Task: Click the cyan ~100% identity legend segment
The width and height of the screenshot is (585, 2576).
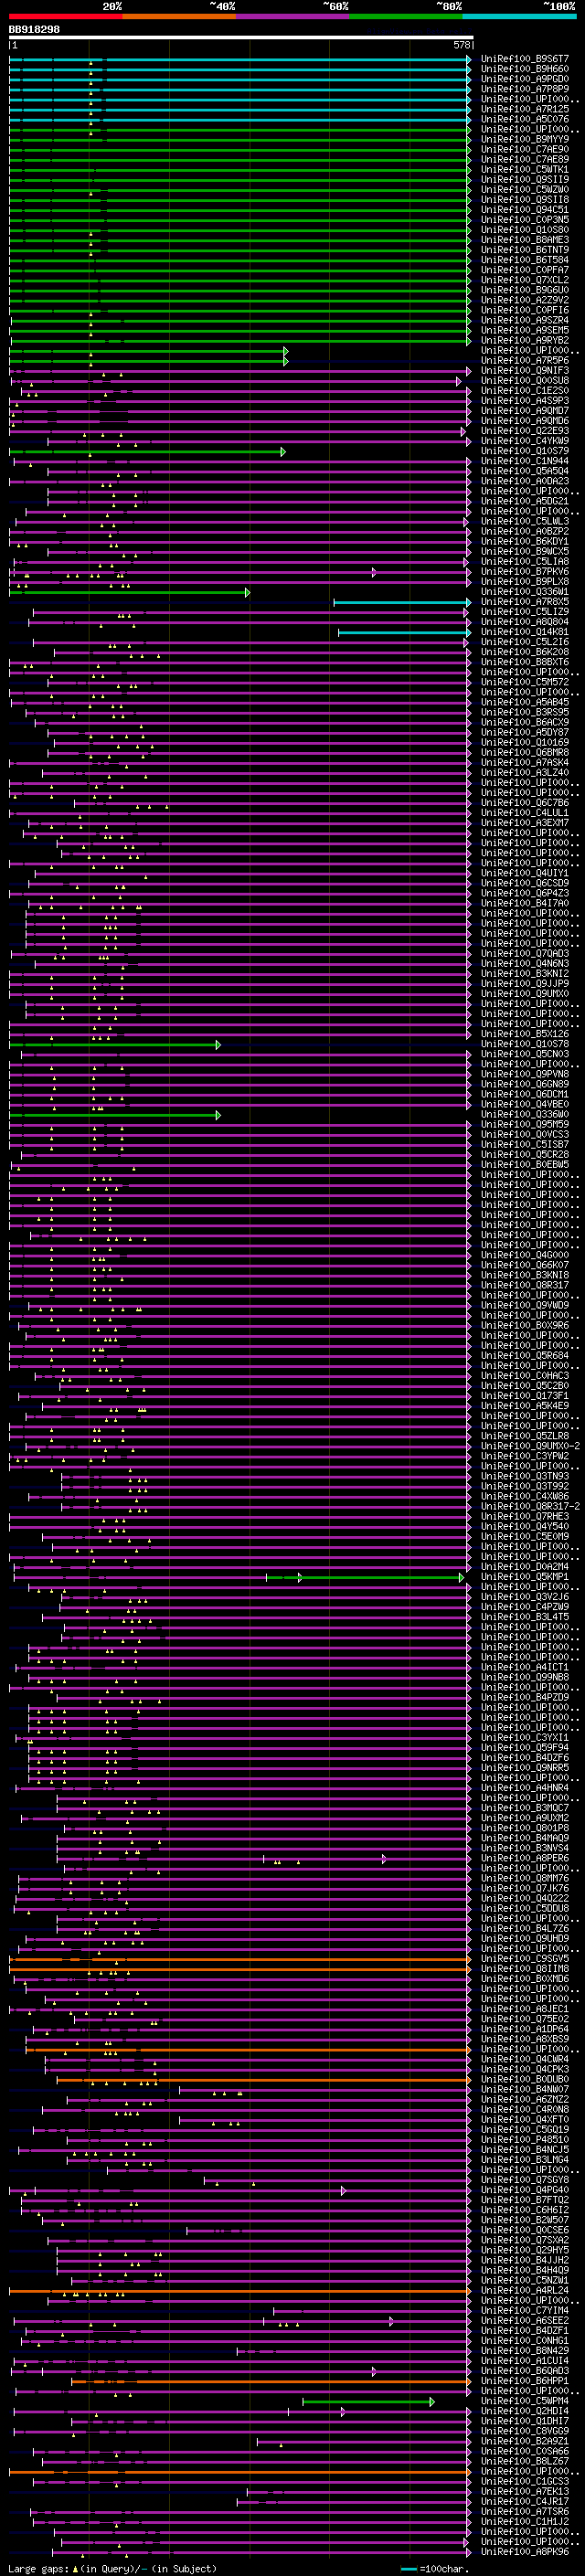Action: 520,16
